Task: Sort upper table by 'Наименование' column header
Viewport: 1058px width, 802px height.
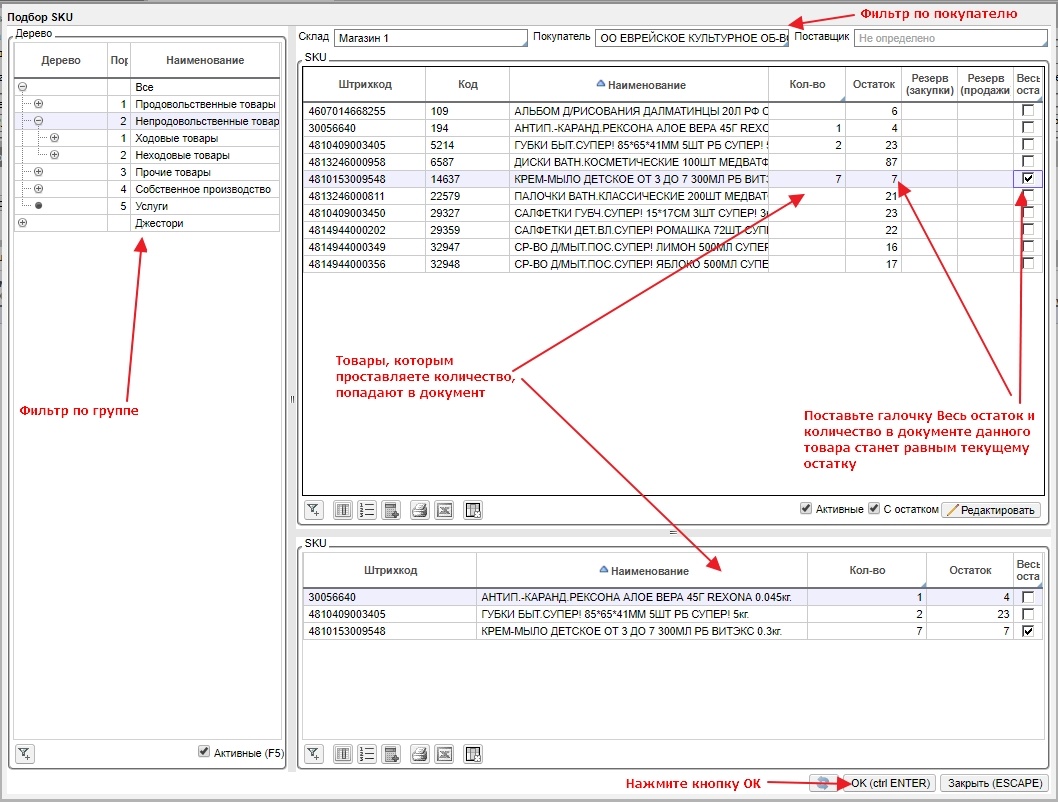Action: 646,85
